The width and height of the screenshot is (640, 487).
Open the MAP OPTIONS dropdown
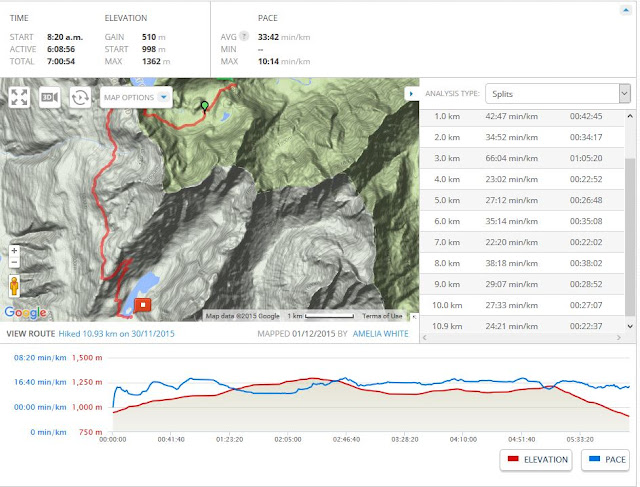(136, 97)
